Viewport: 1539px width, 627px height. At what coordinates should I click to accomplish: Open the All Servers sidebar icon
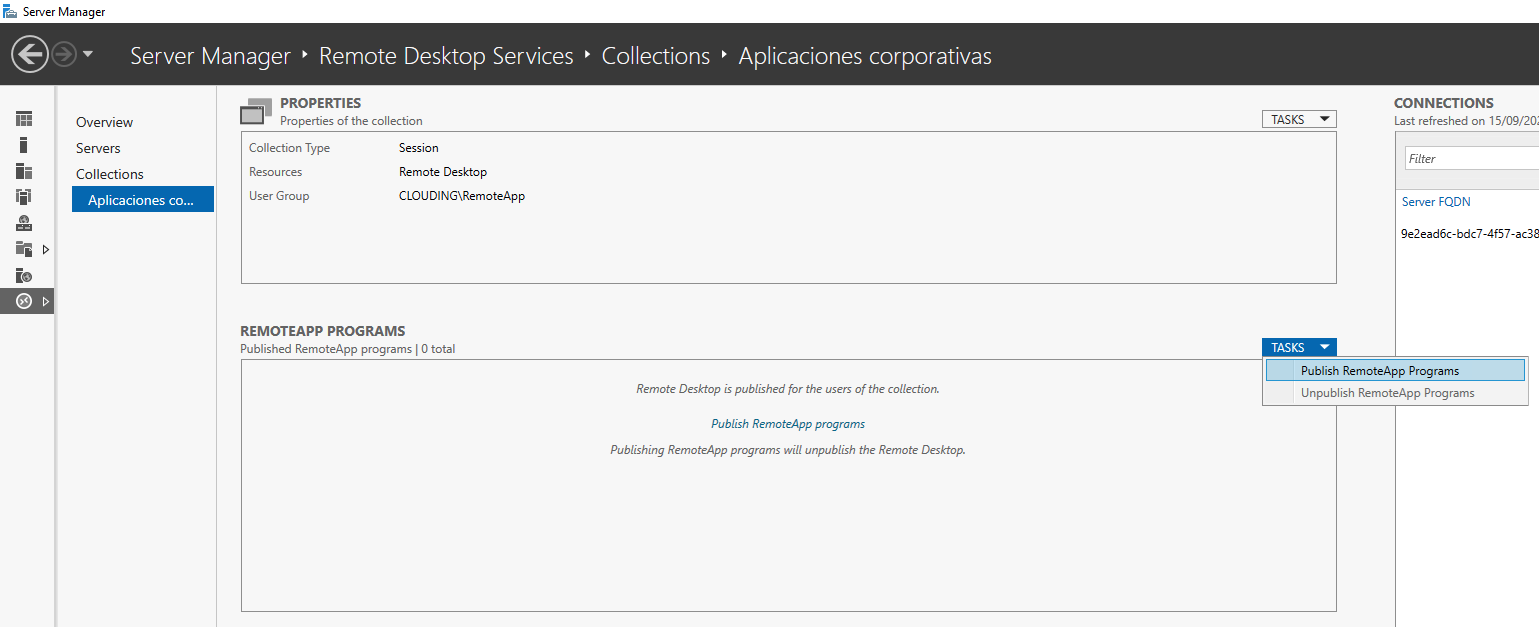pos(24,171)
